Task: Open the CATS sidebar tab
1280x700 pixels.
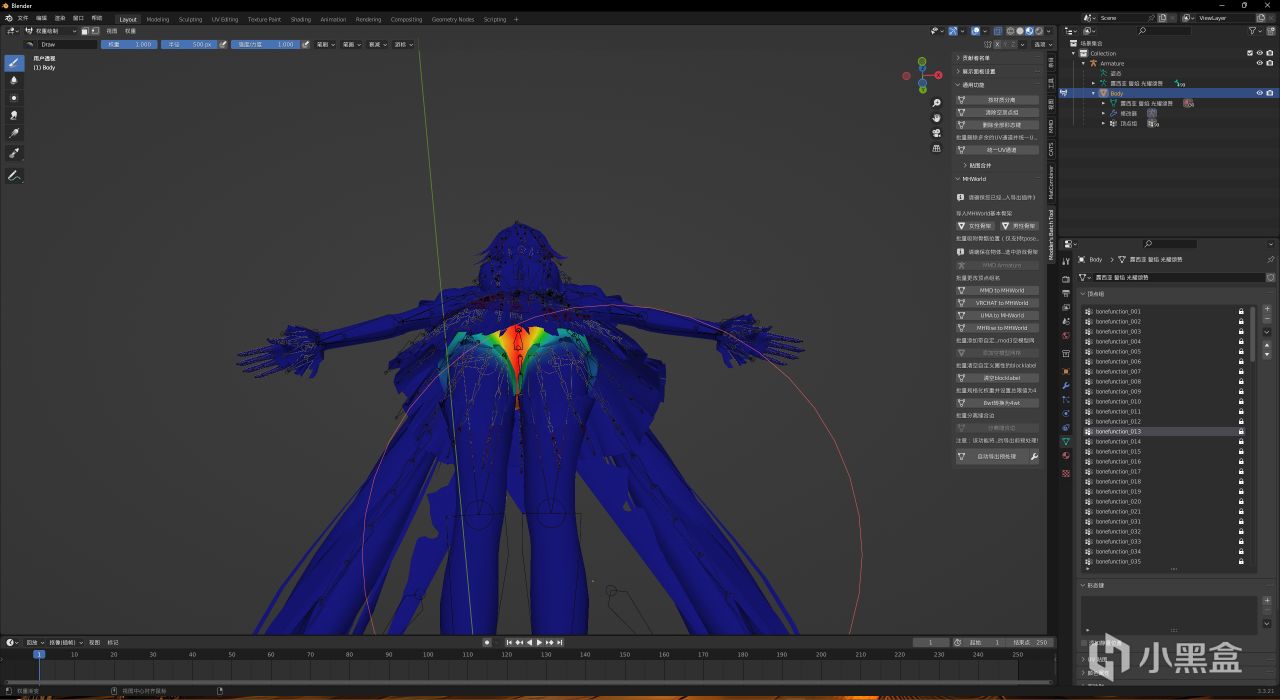Action: click(1051, 149)
